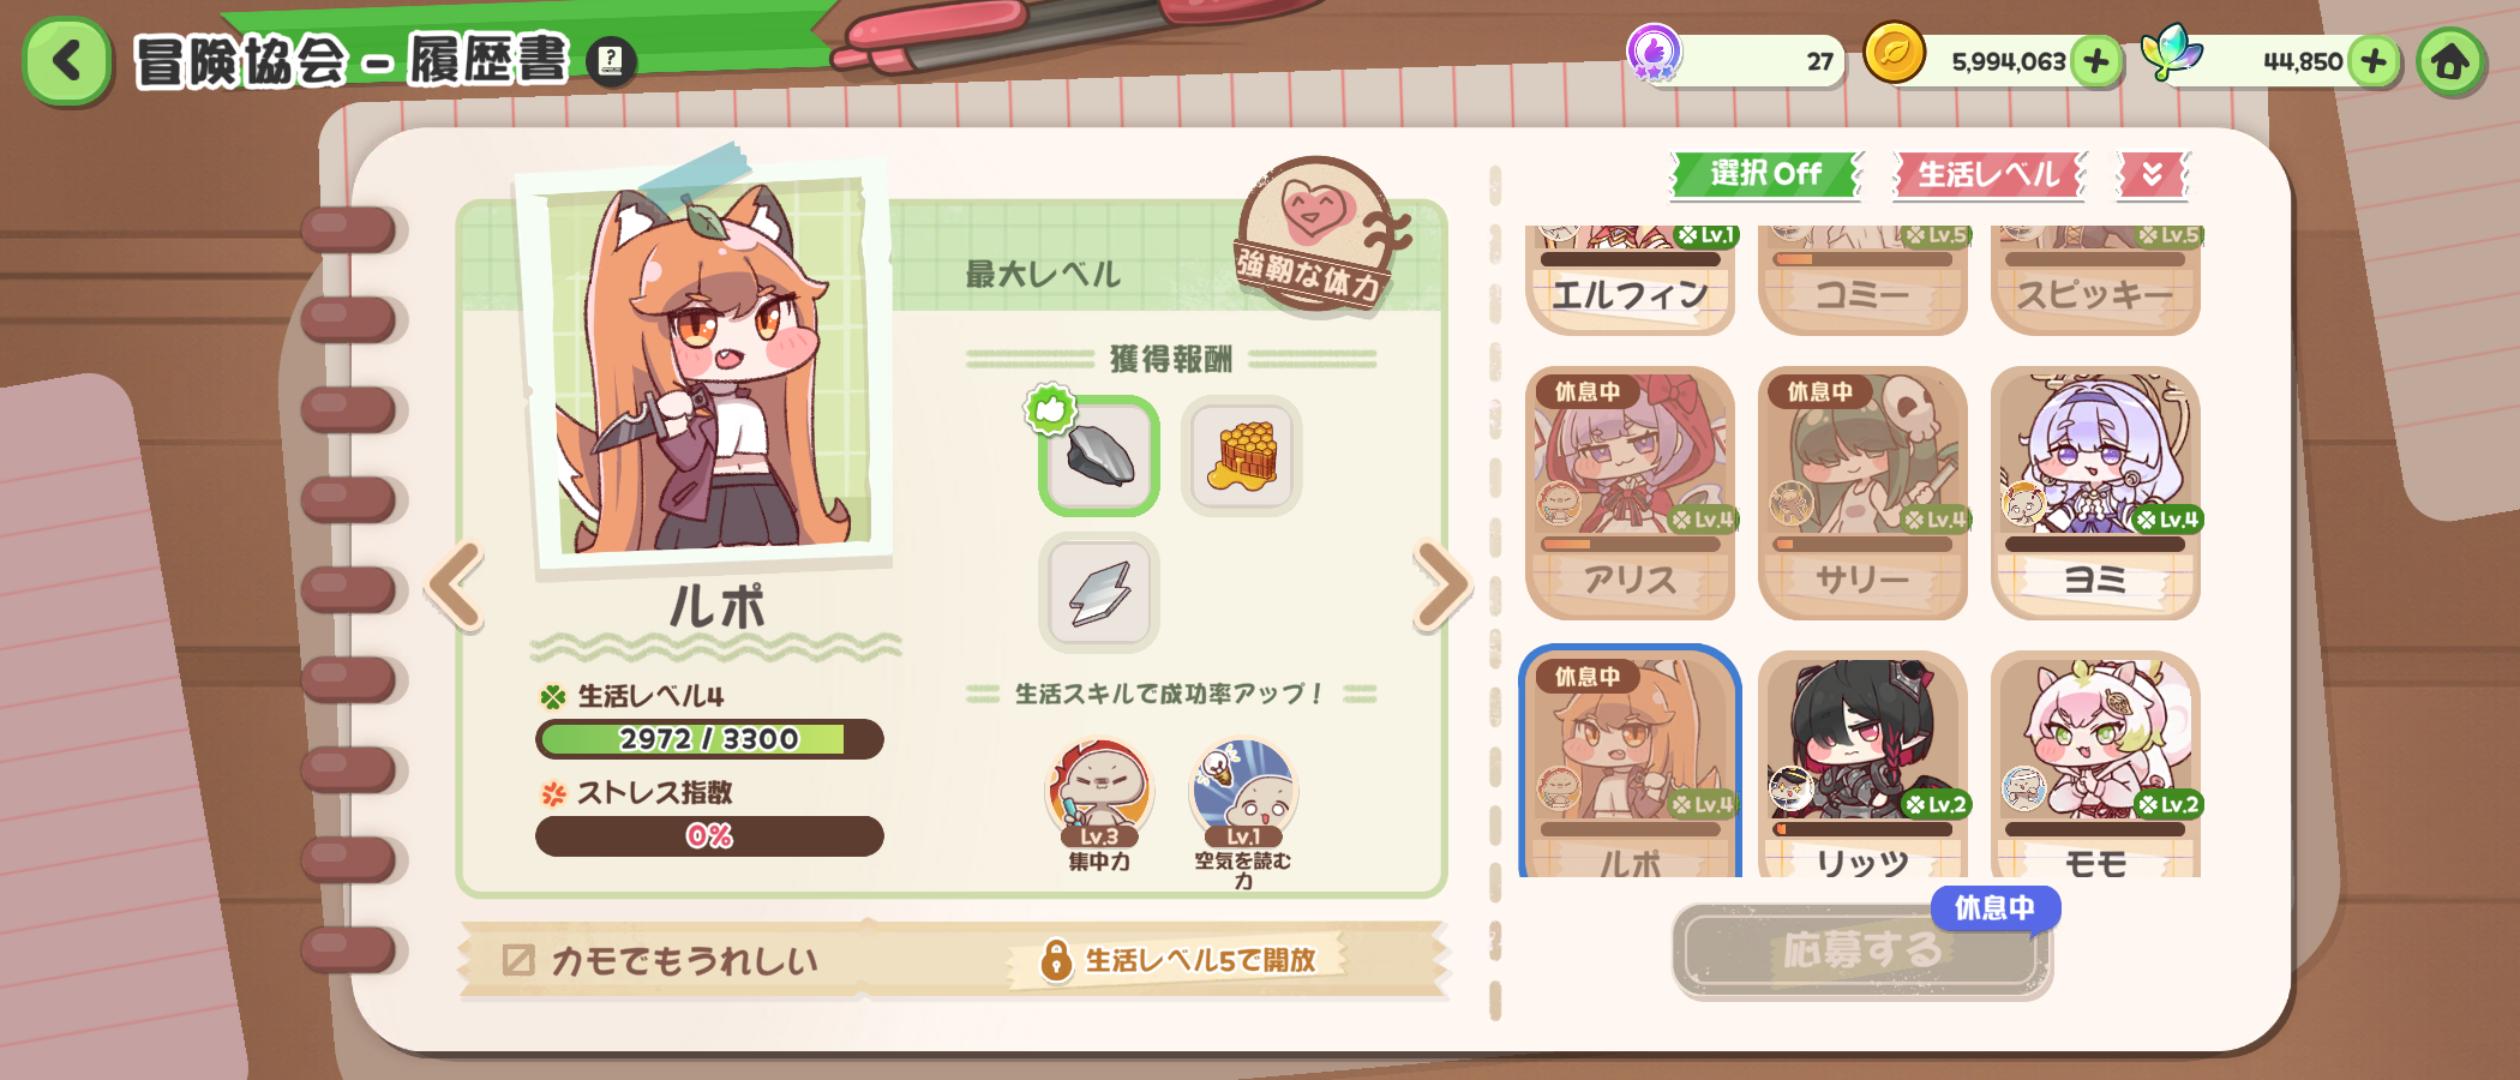
Task: Check the カモでもうれしい checkbox
Action: (x=518, y=960)
